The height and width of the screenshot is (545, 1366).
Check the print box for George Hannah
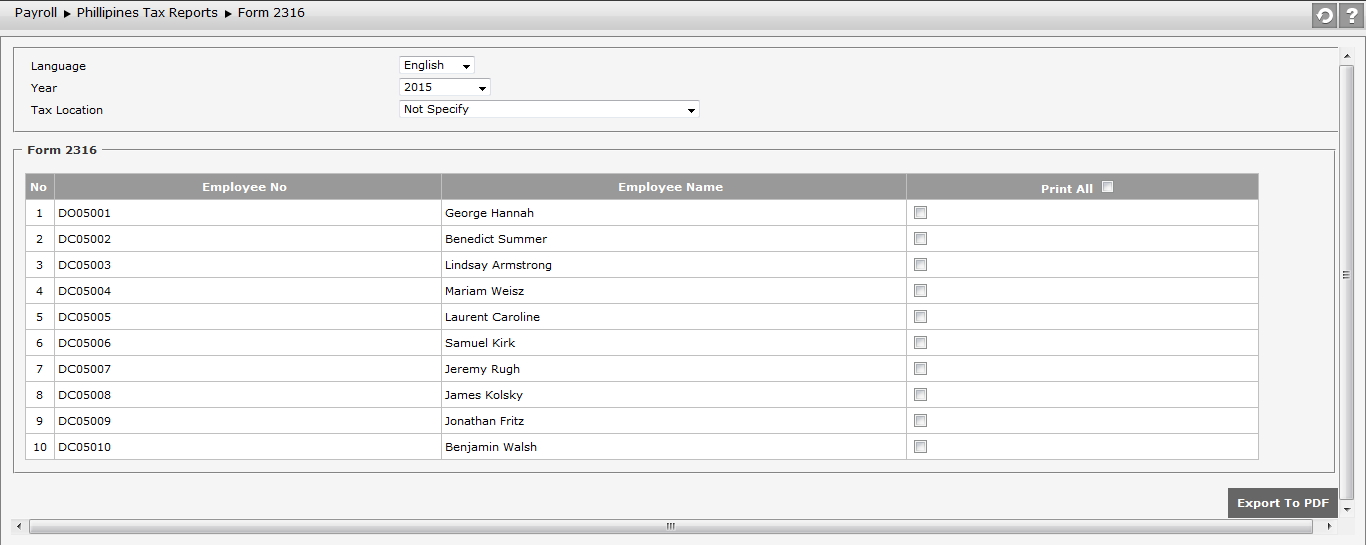920,213
